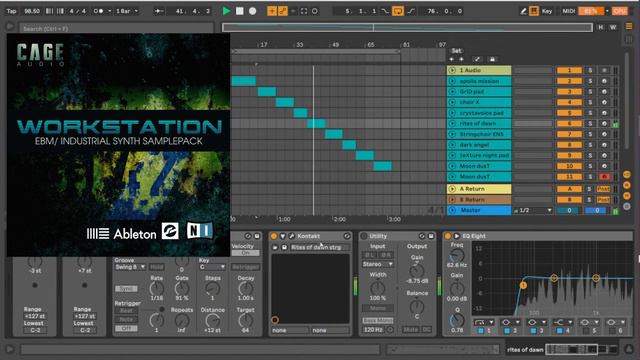Click the automation mode icon beside lock

click(x=477, y=60)
